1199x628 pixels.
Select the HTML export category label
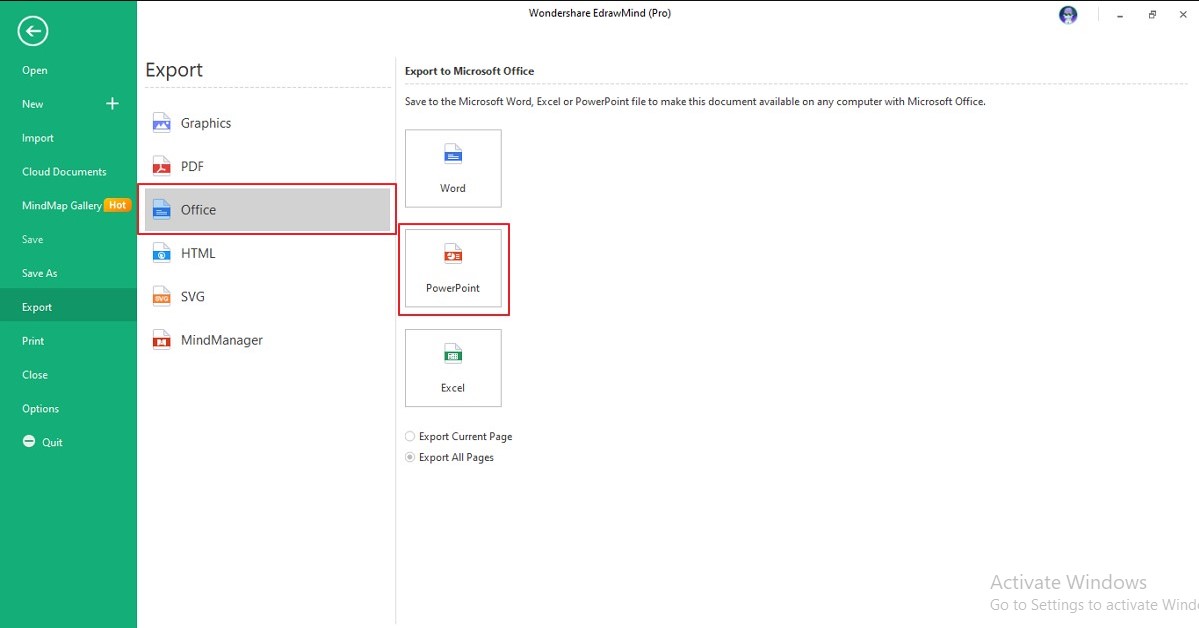198,253
